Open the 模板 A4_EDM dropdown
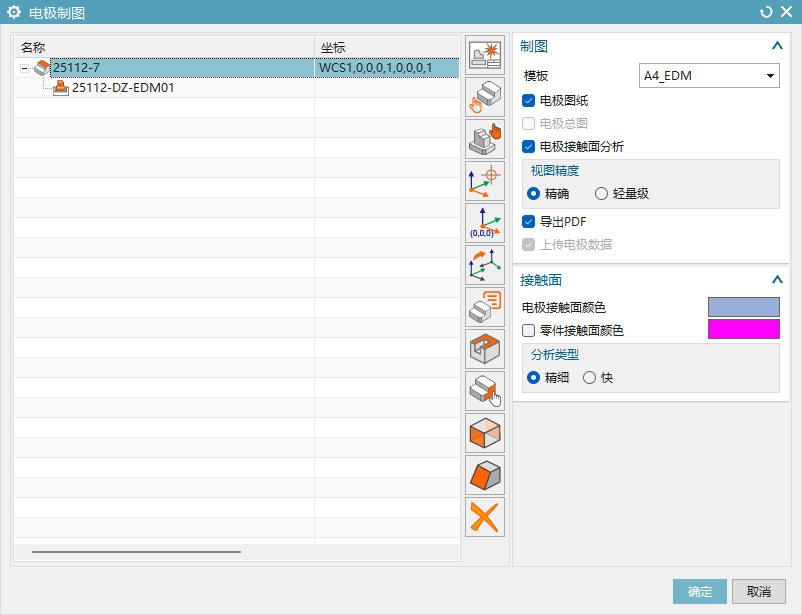802x615 pixels. click(x=709, y=76)
